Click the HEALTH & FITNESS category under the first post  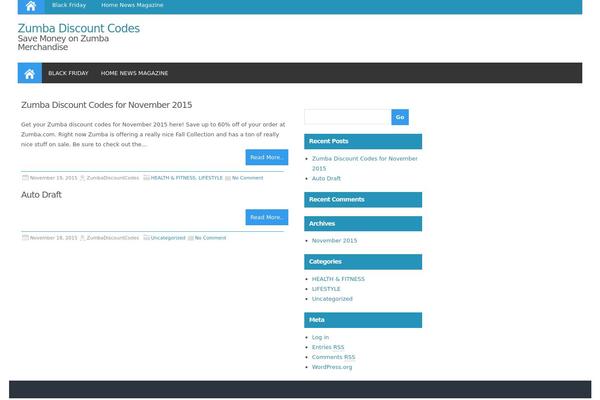(x=173, y=178)
